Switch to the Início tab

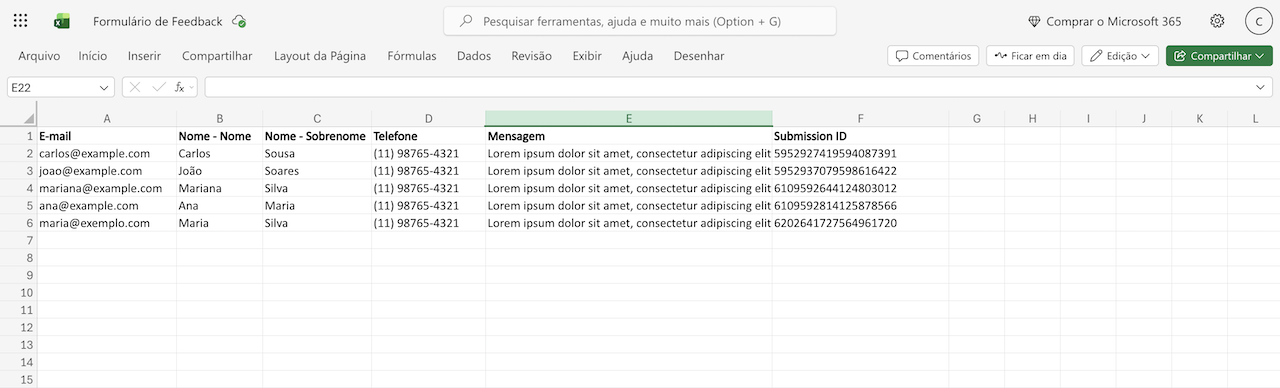point(93,56)
